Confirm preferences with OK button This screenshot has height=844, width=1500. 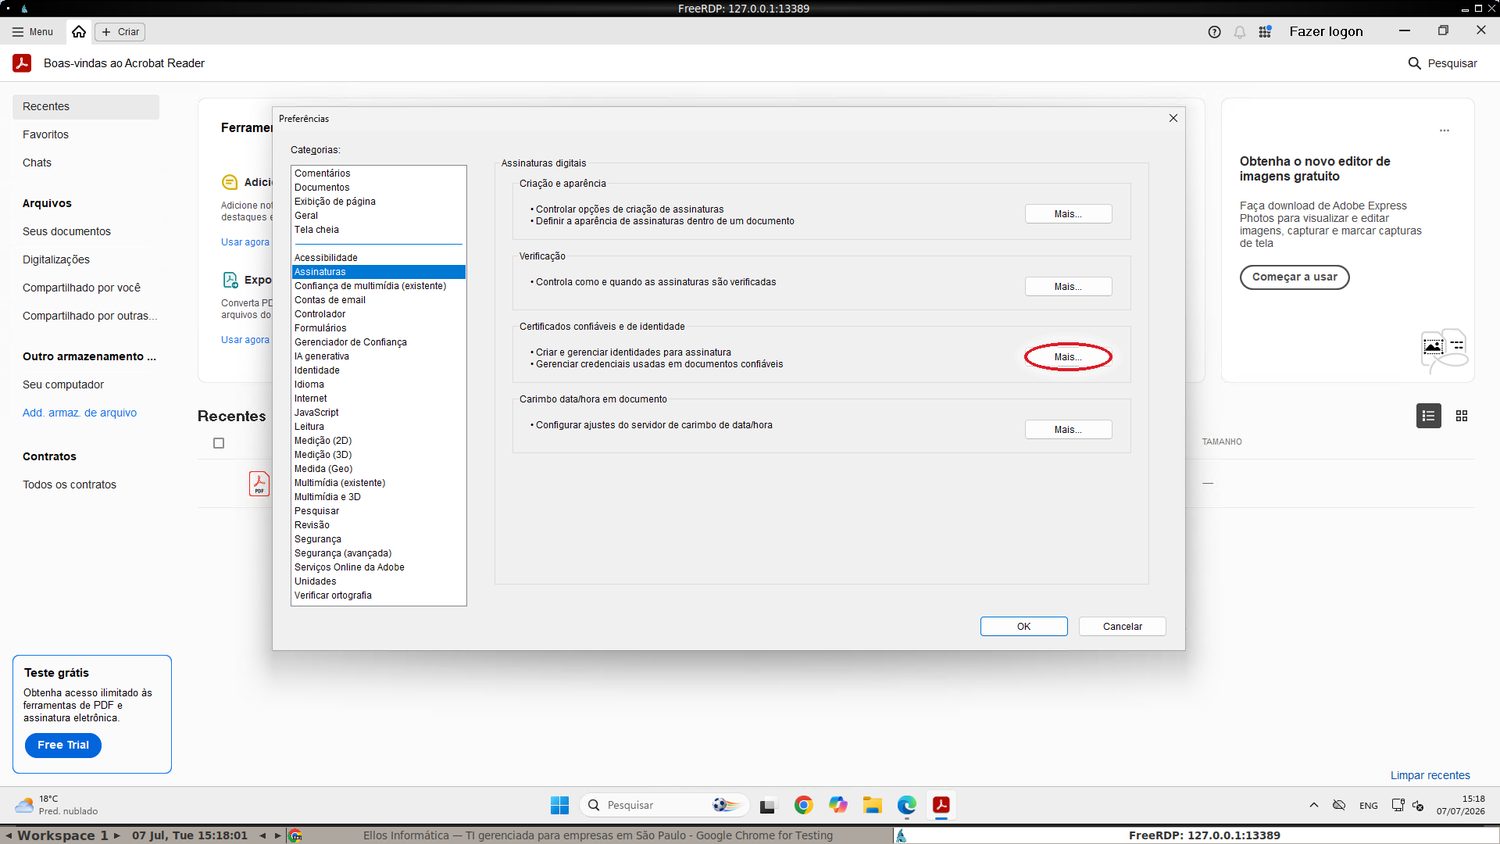(1024, 626)
